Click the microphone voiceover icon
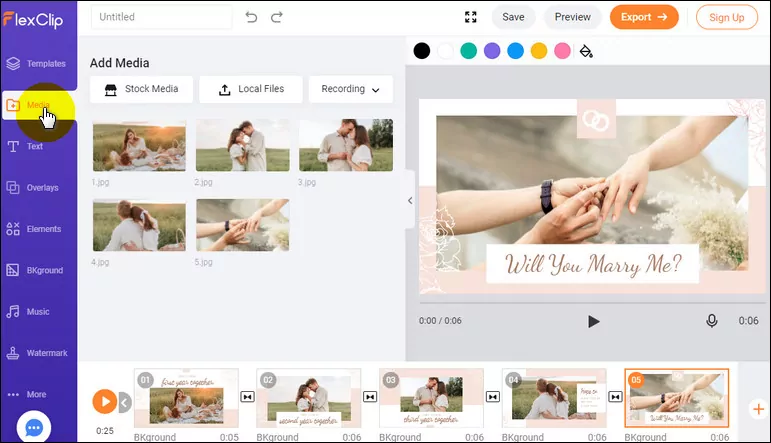The height and width of the screenshot is (443, 771). tap(712, 321)
